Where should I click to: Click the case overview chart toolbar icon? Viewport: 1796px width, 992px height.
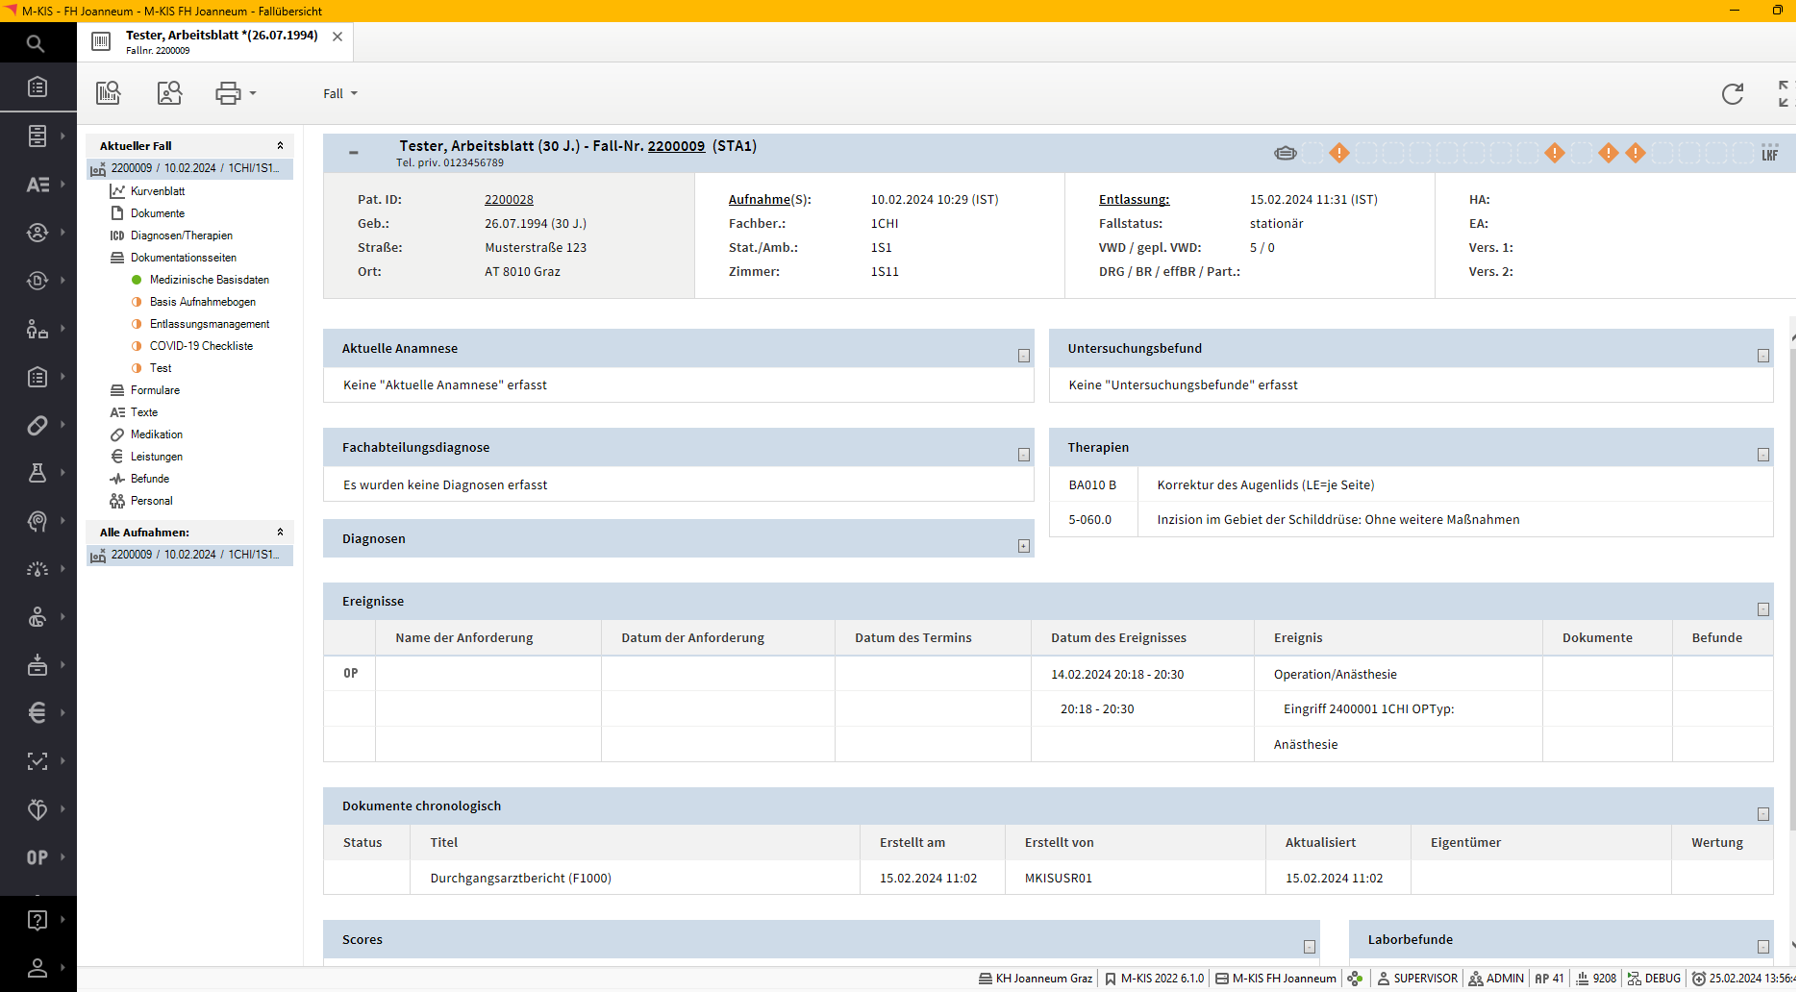click(108, 93)
